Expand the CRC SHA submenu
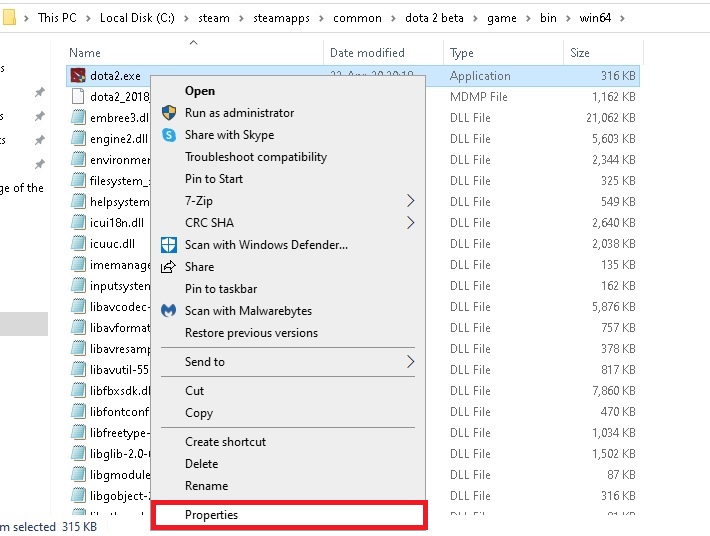Image resolution: width=710 pixels, height=536 pixels. pyautogui.click(x=288, y=223)
